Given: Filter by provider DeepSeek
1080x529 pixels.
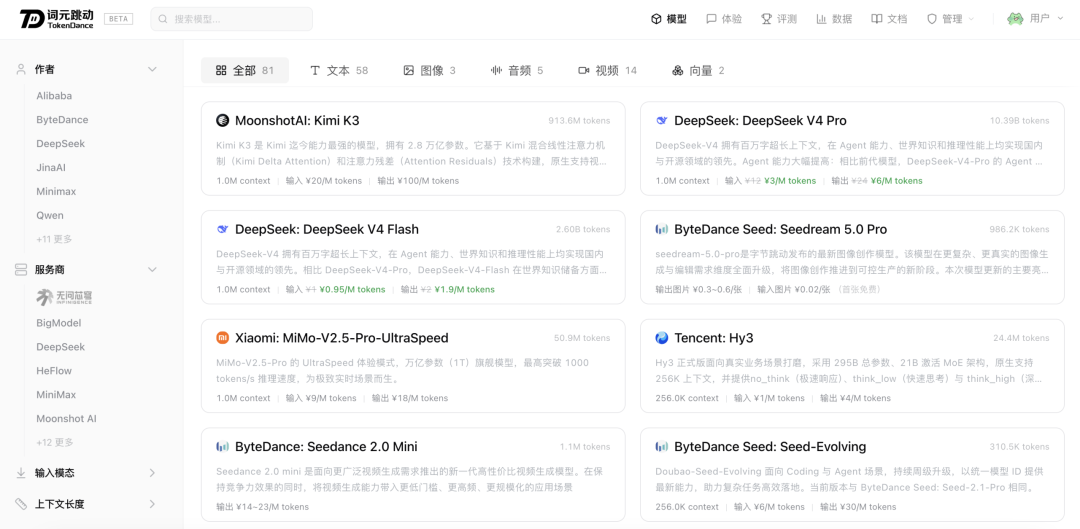Looking at the screenshot, I should click(61, 346).
